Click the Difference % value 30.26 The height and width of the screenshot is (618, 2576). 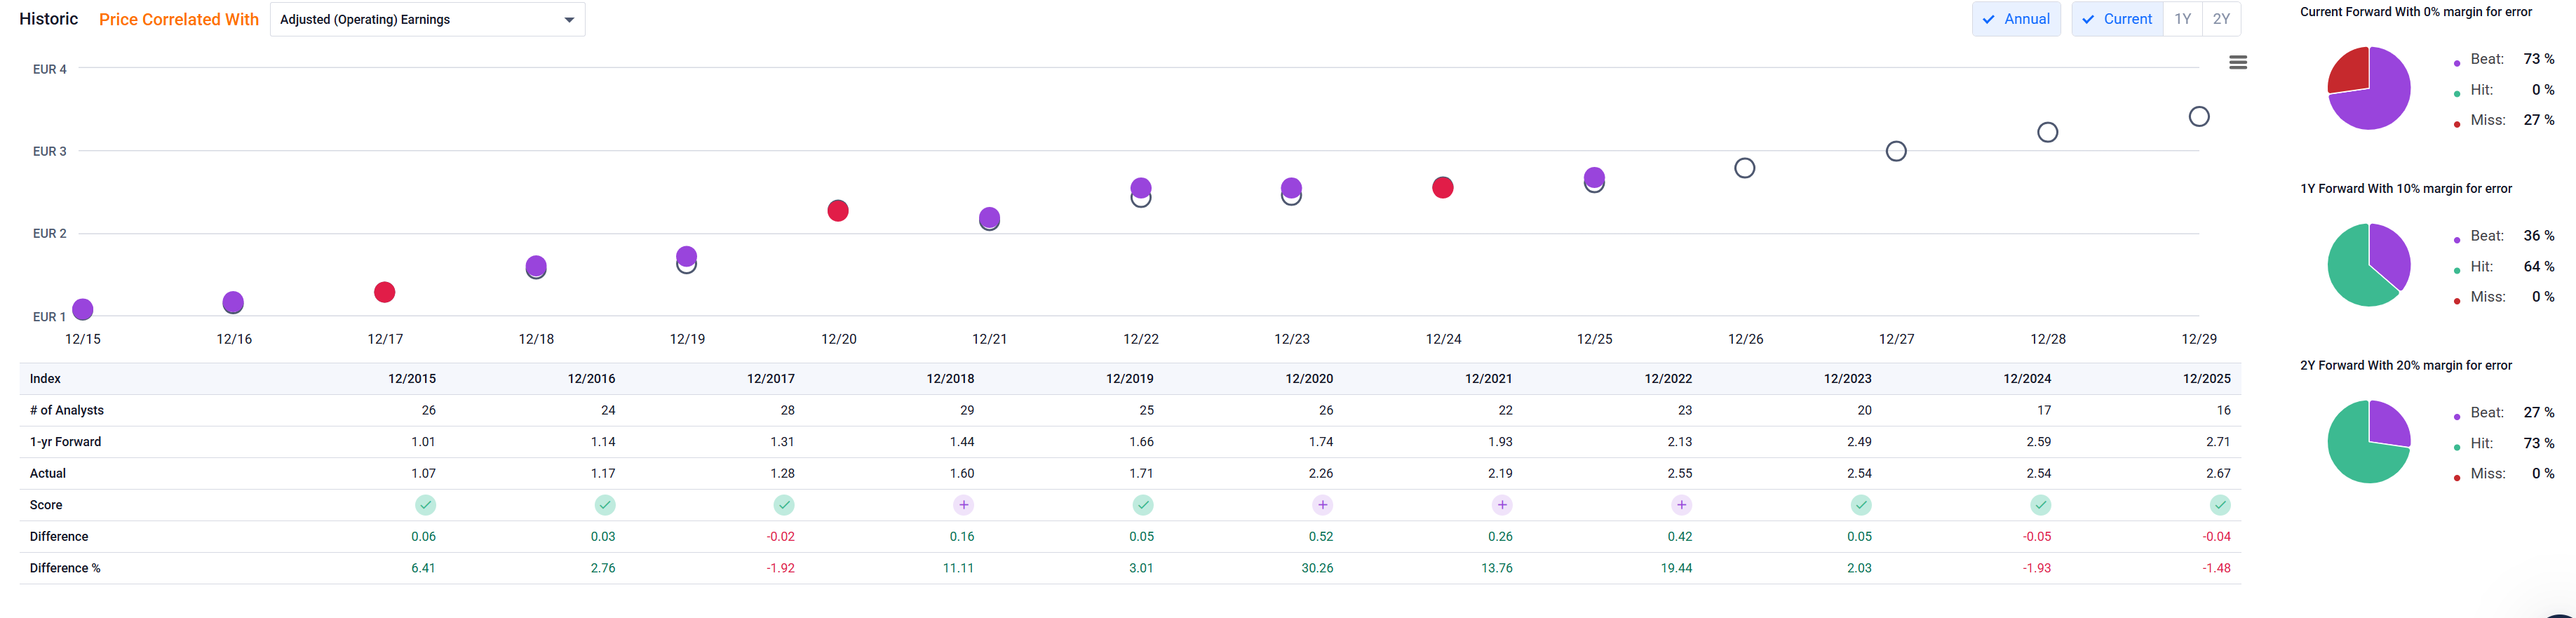(1318, 568)
